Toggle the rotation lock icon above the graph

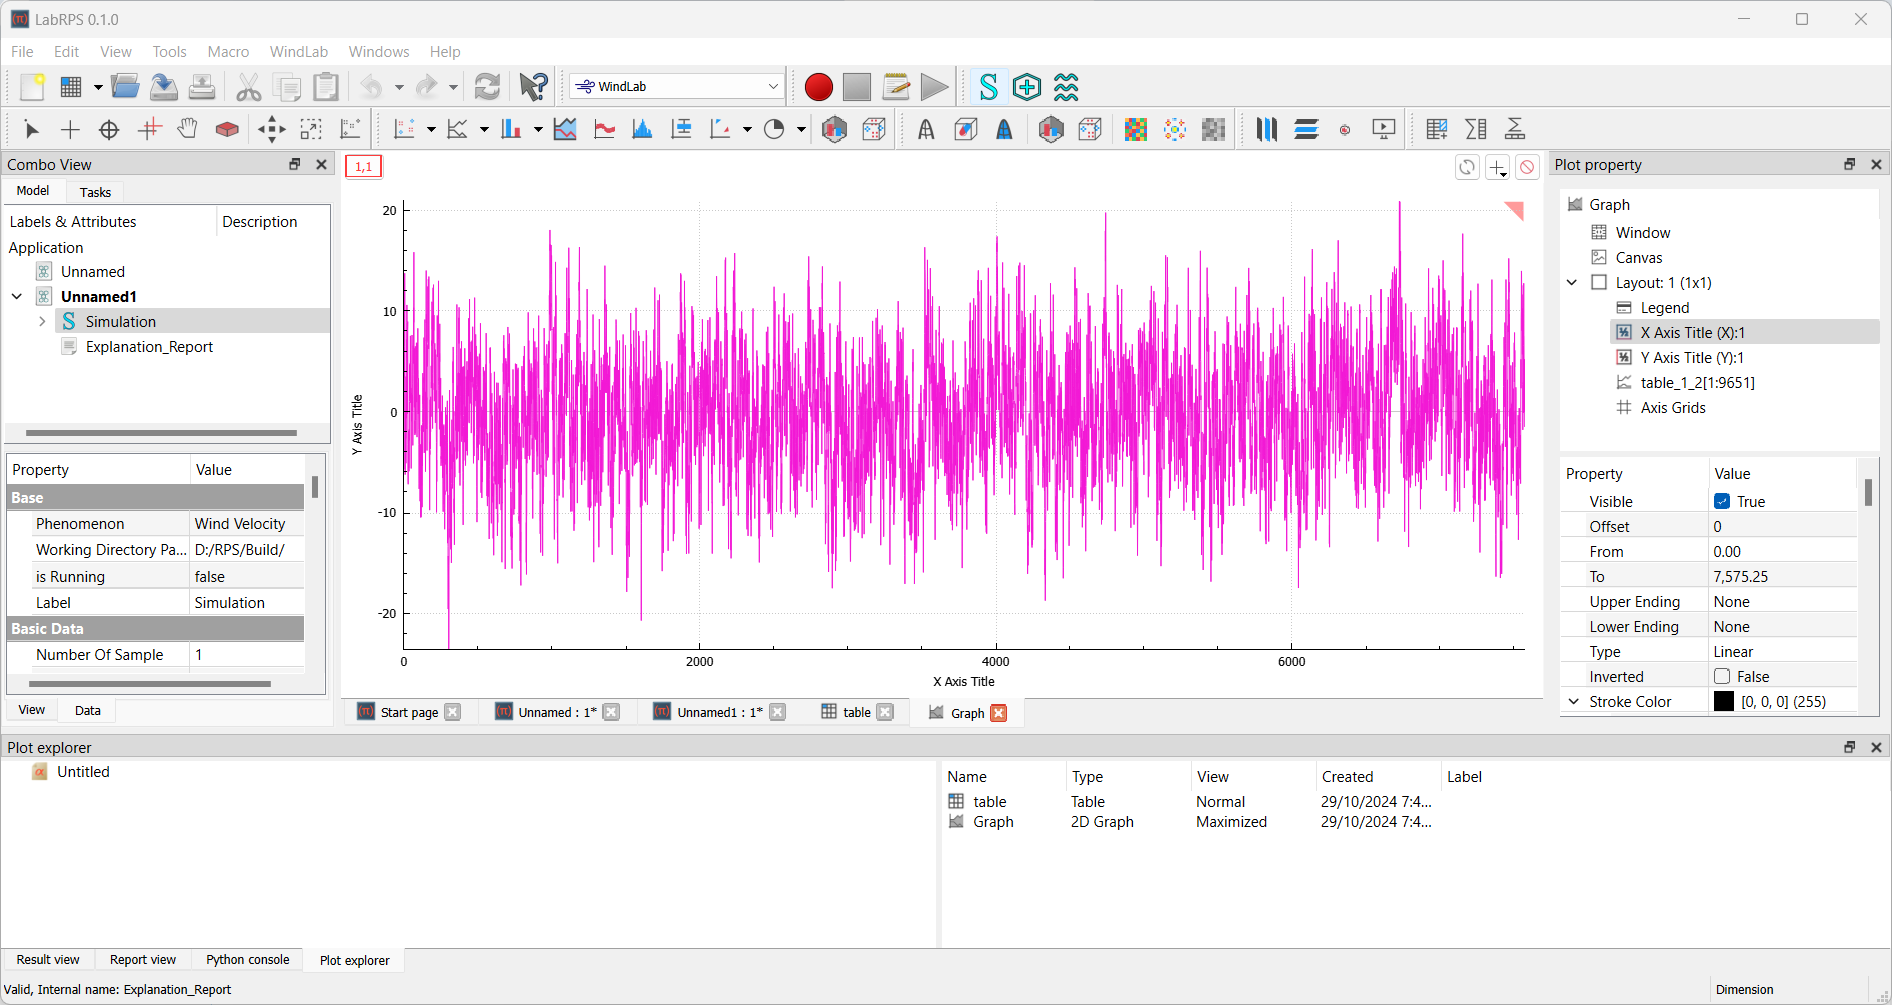click(x=1466, y=167)
